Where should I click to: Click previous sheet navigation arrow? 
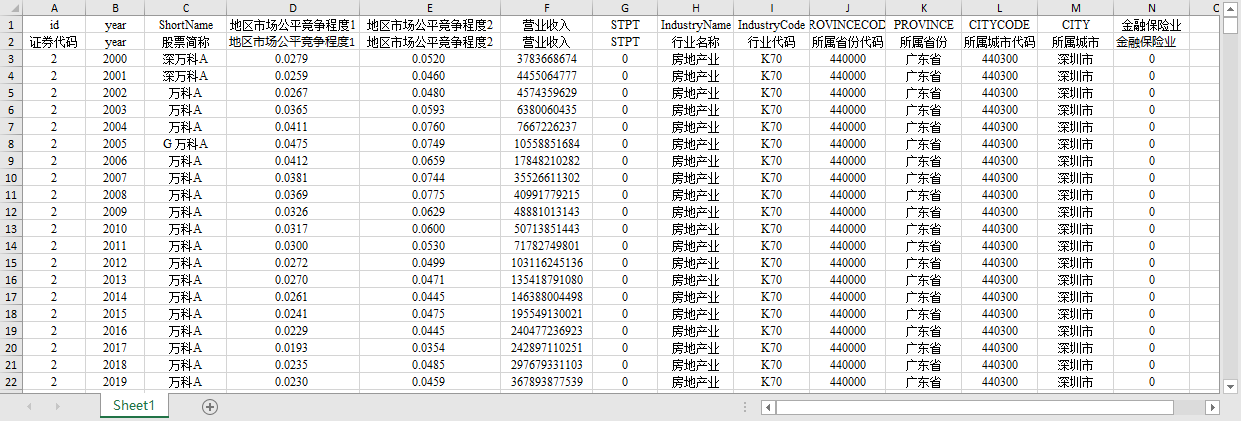click(29, 406)
